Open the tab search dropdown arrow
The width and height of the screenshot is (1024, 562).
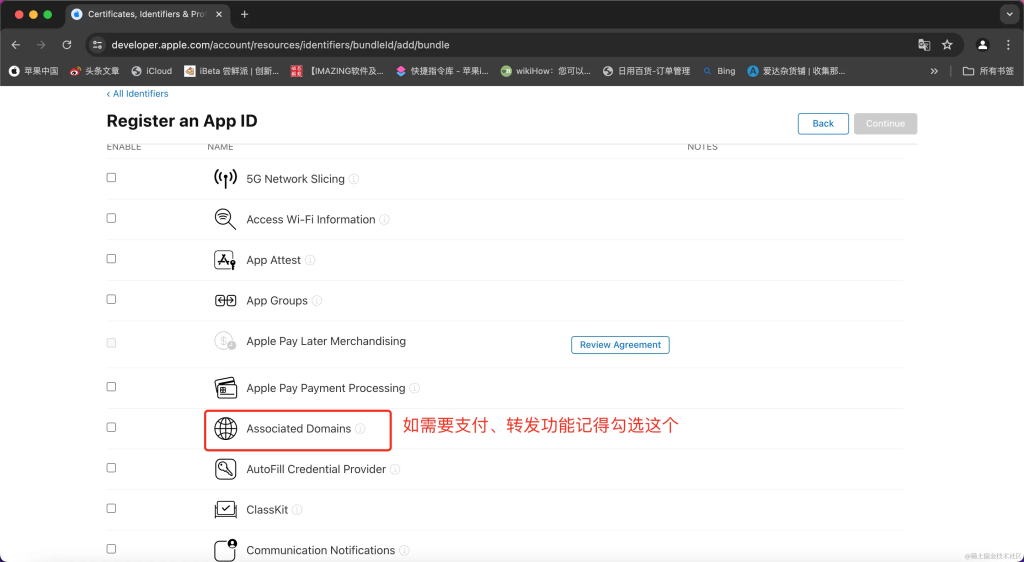coord(1008,14)
